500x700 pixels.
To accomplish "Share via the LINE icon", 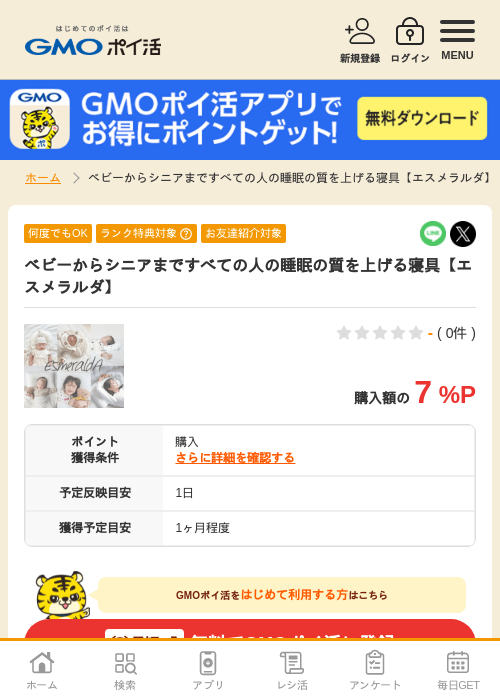I will click(433, 233).
